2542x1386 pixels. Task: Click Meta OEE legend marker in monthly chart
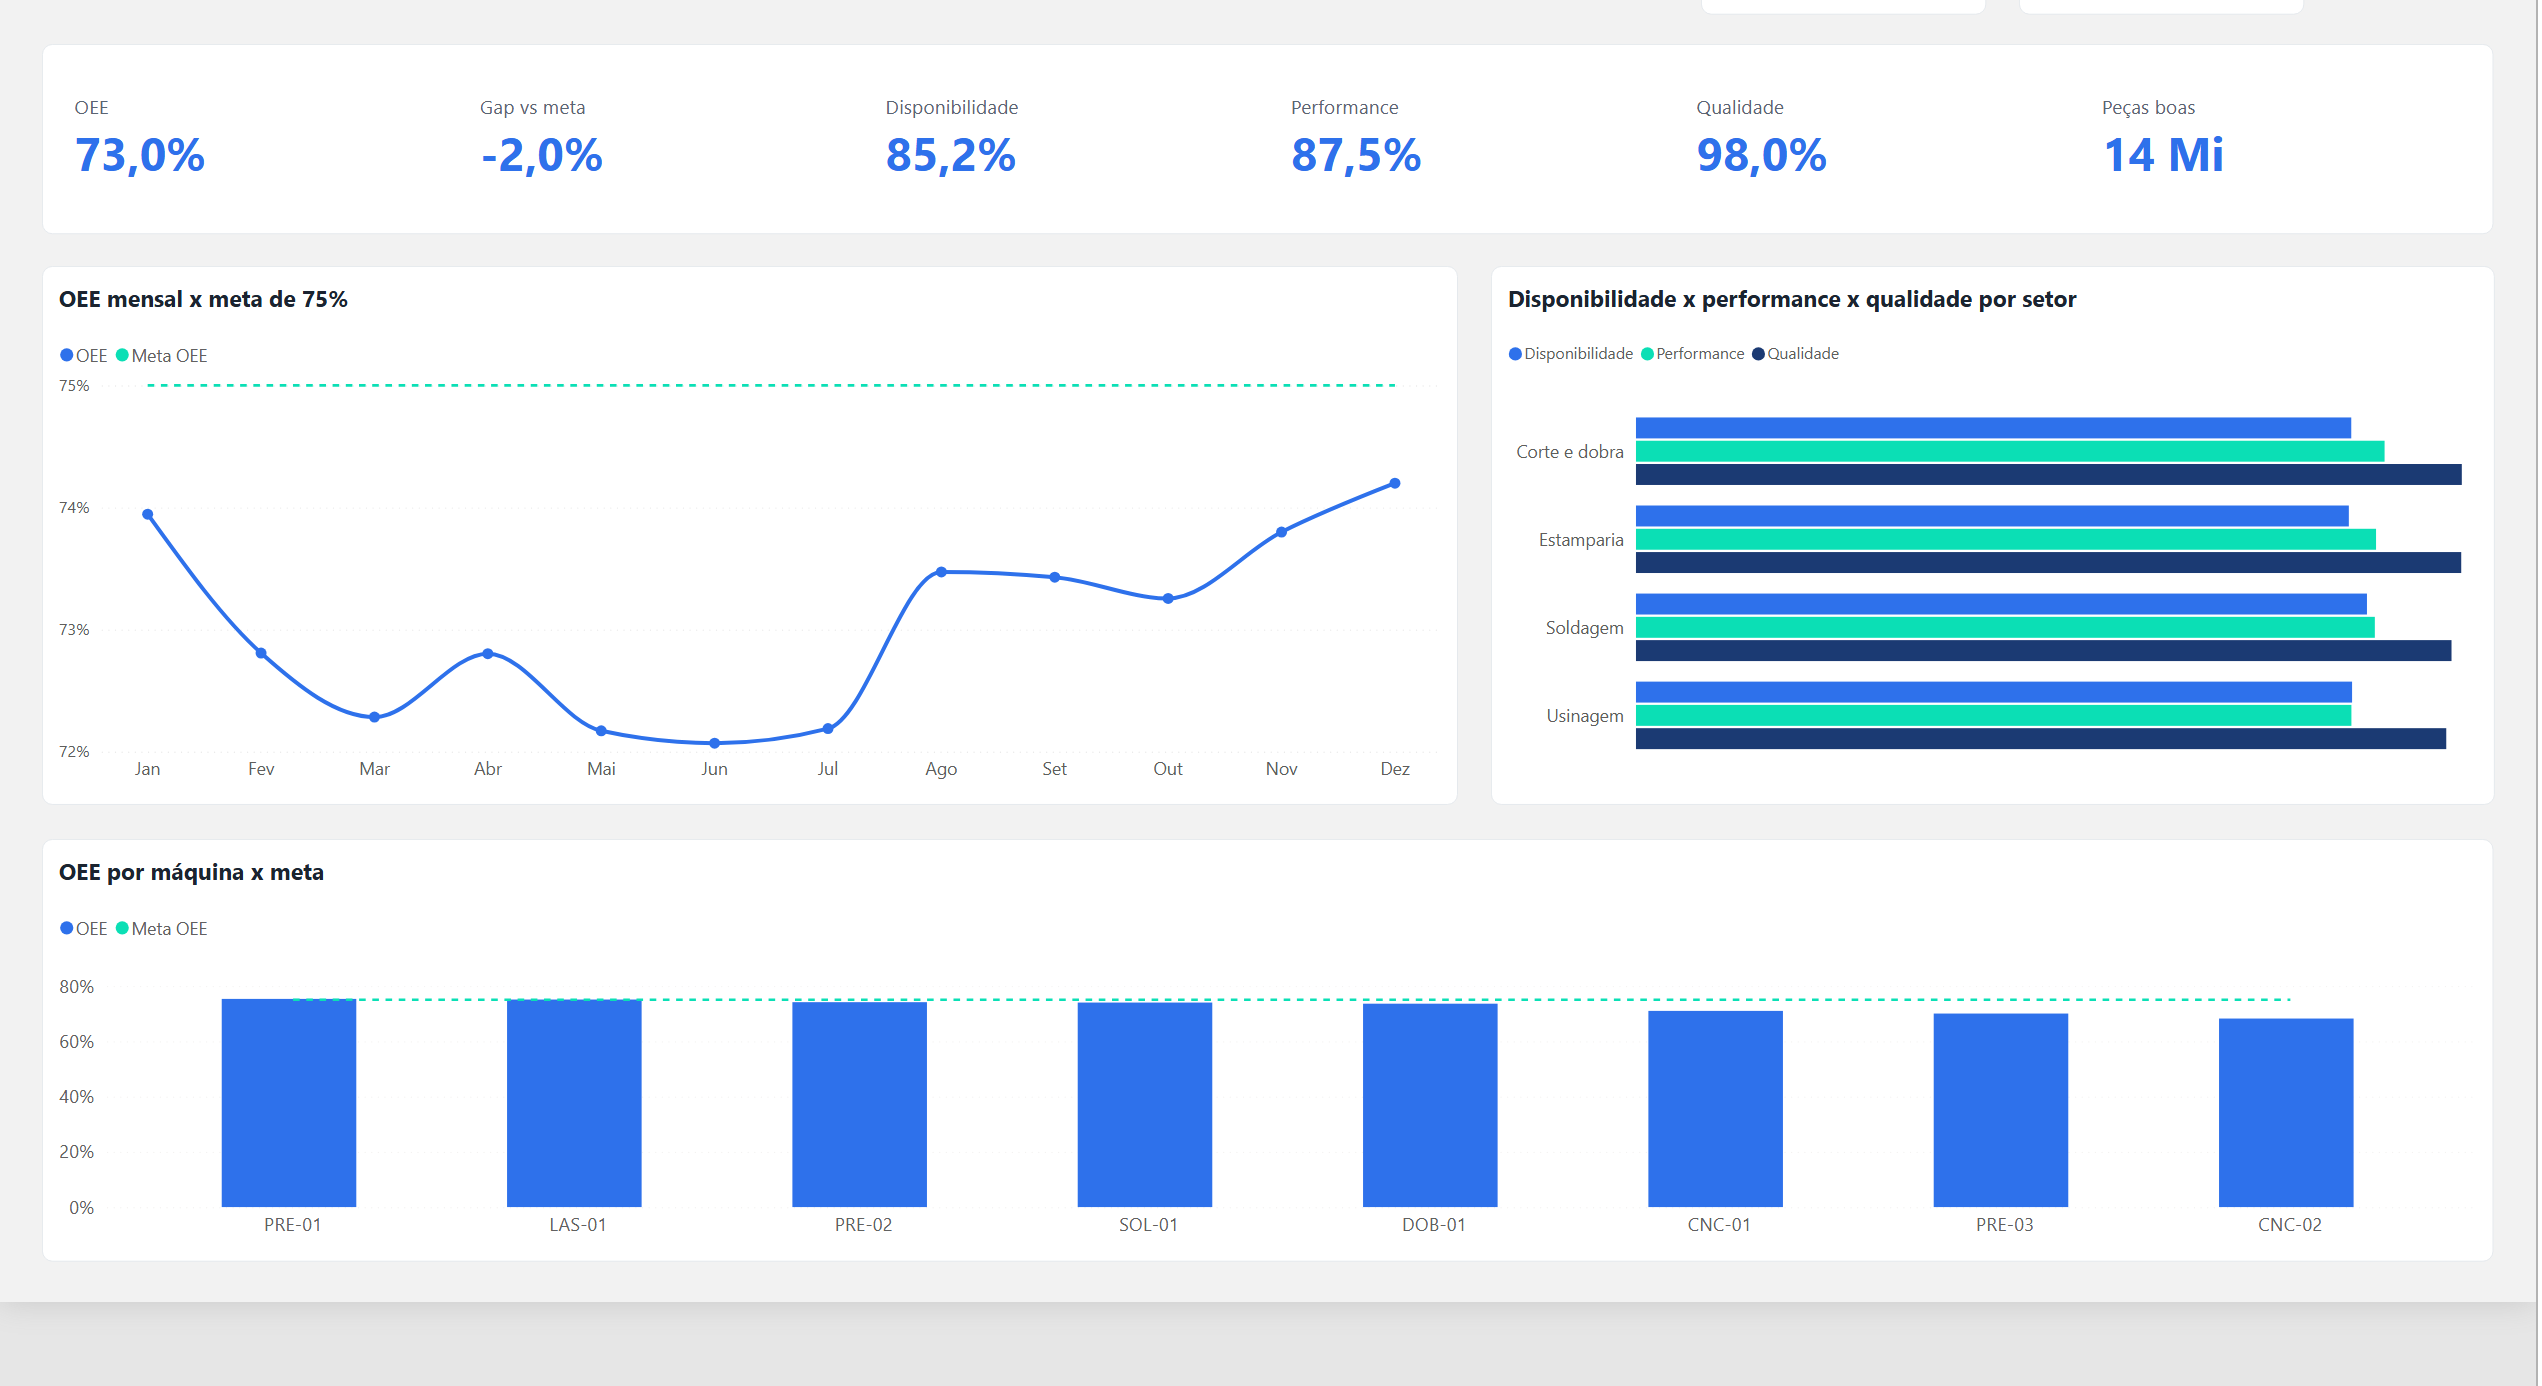click(123, 355)
